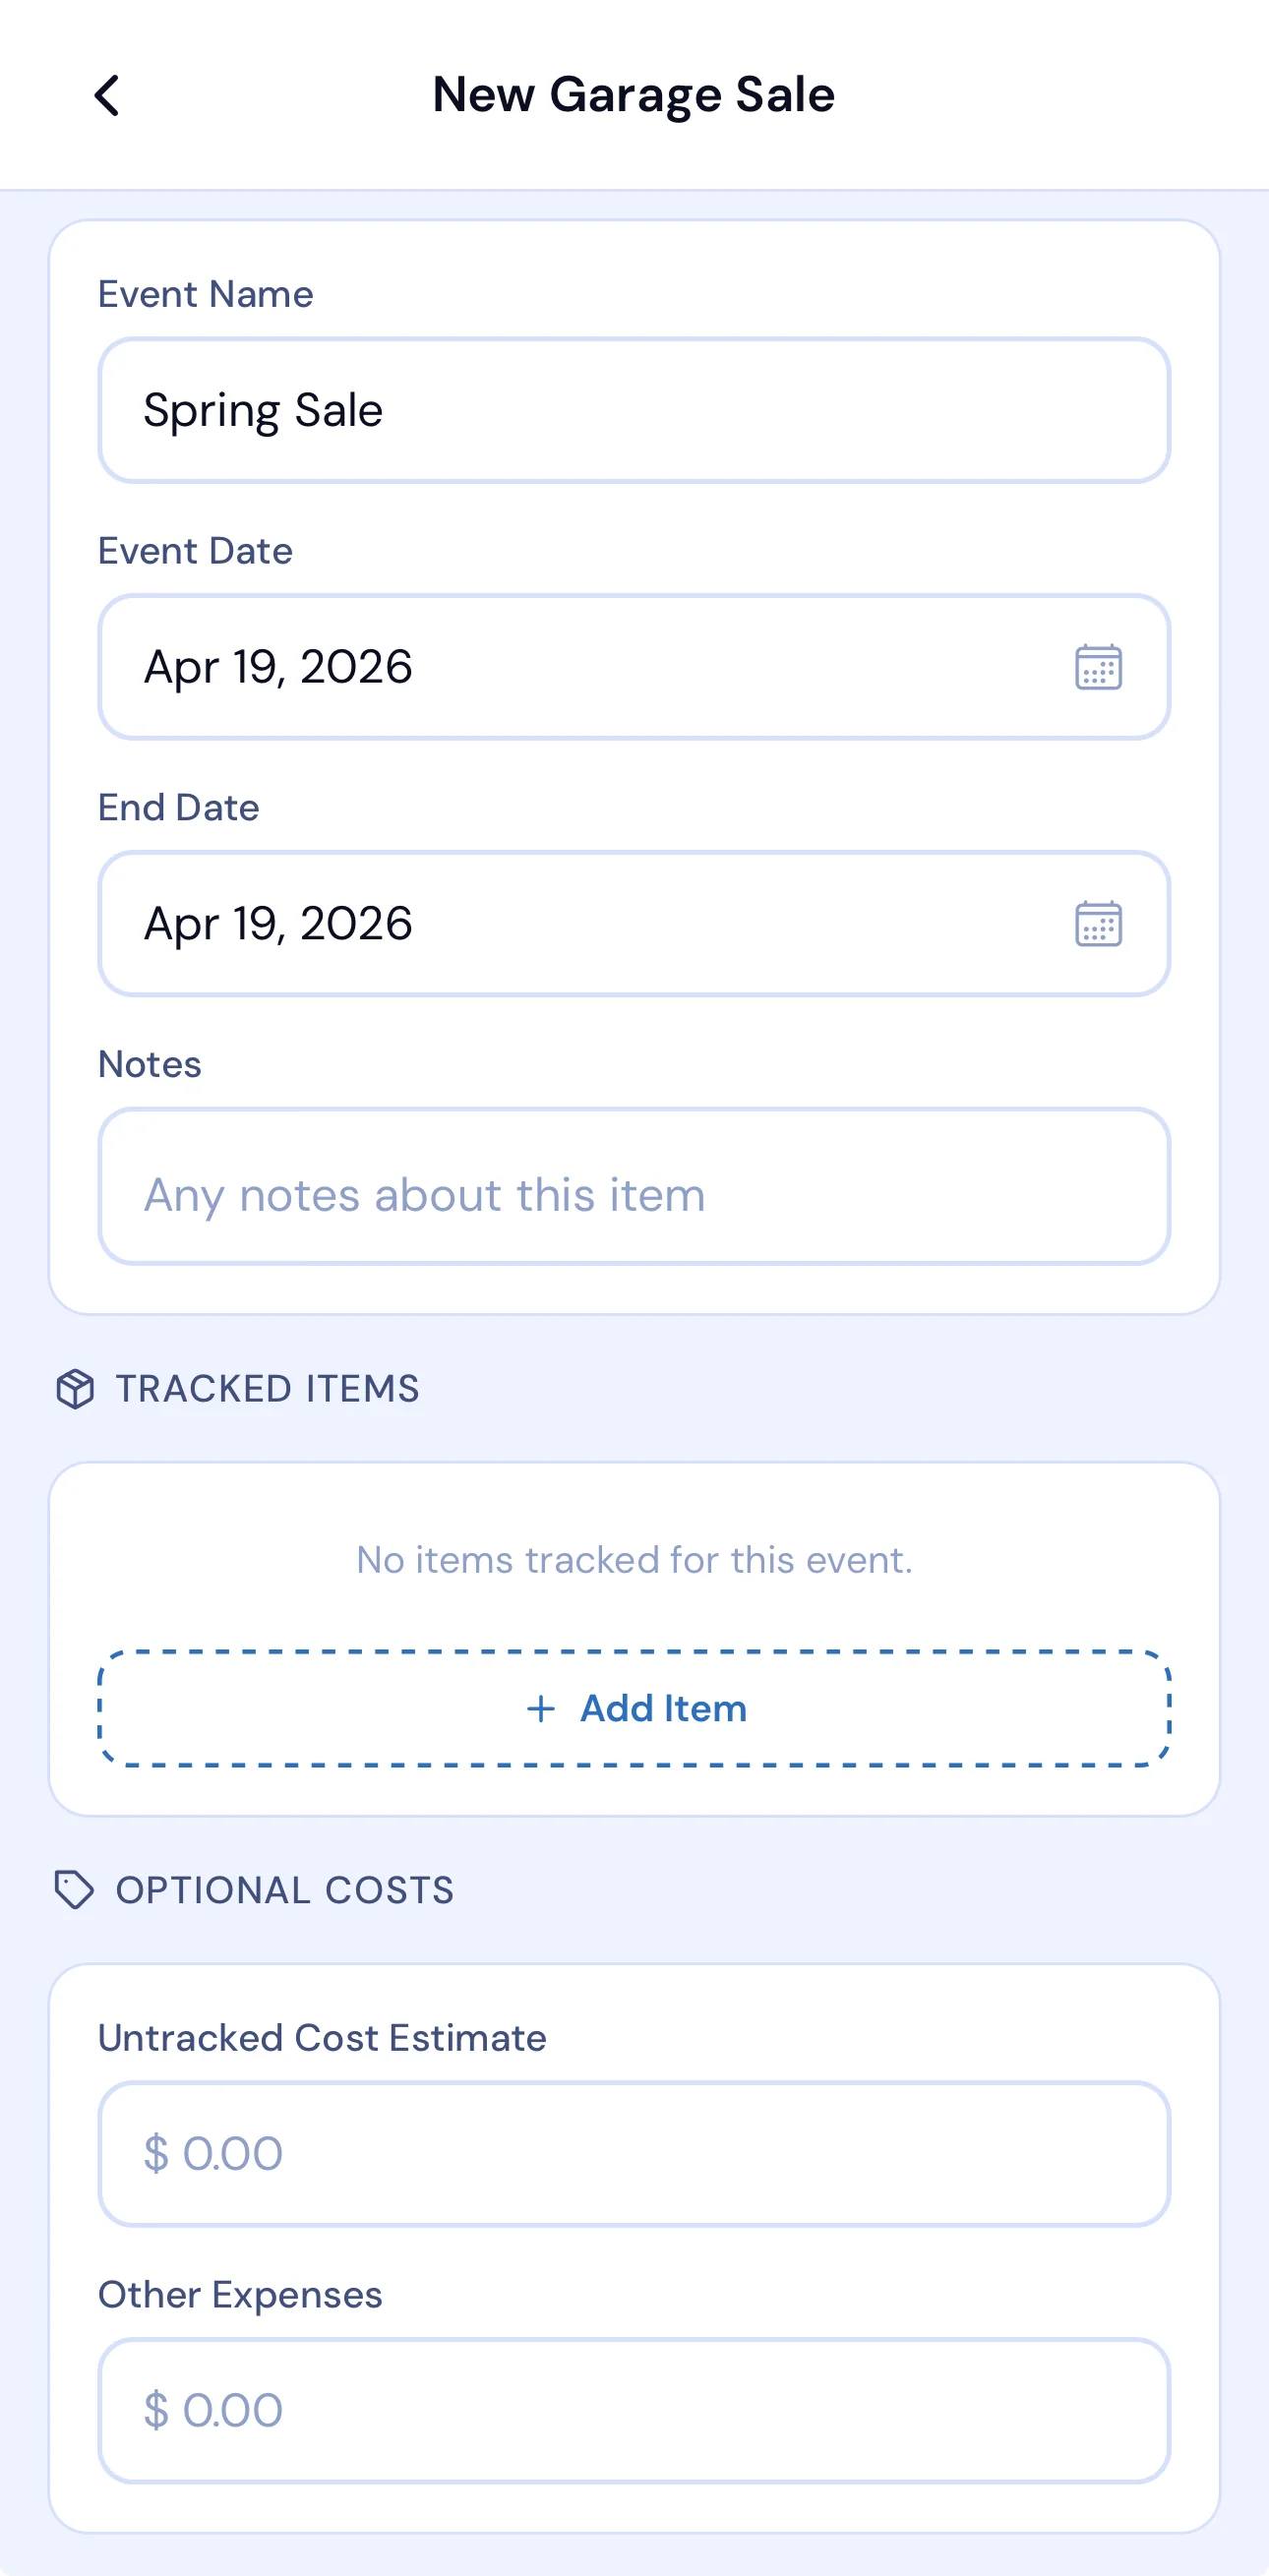Tap the Other Expenses amount field
The height and width of the screenshot is (2576, 1269).
pos(634,2410)
